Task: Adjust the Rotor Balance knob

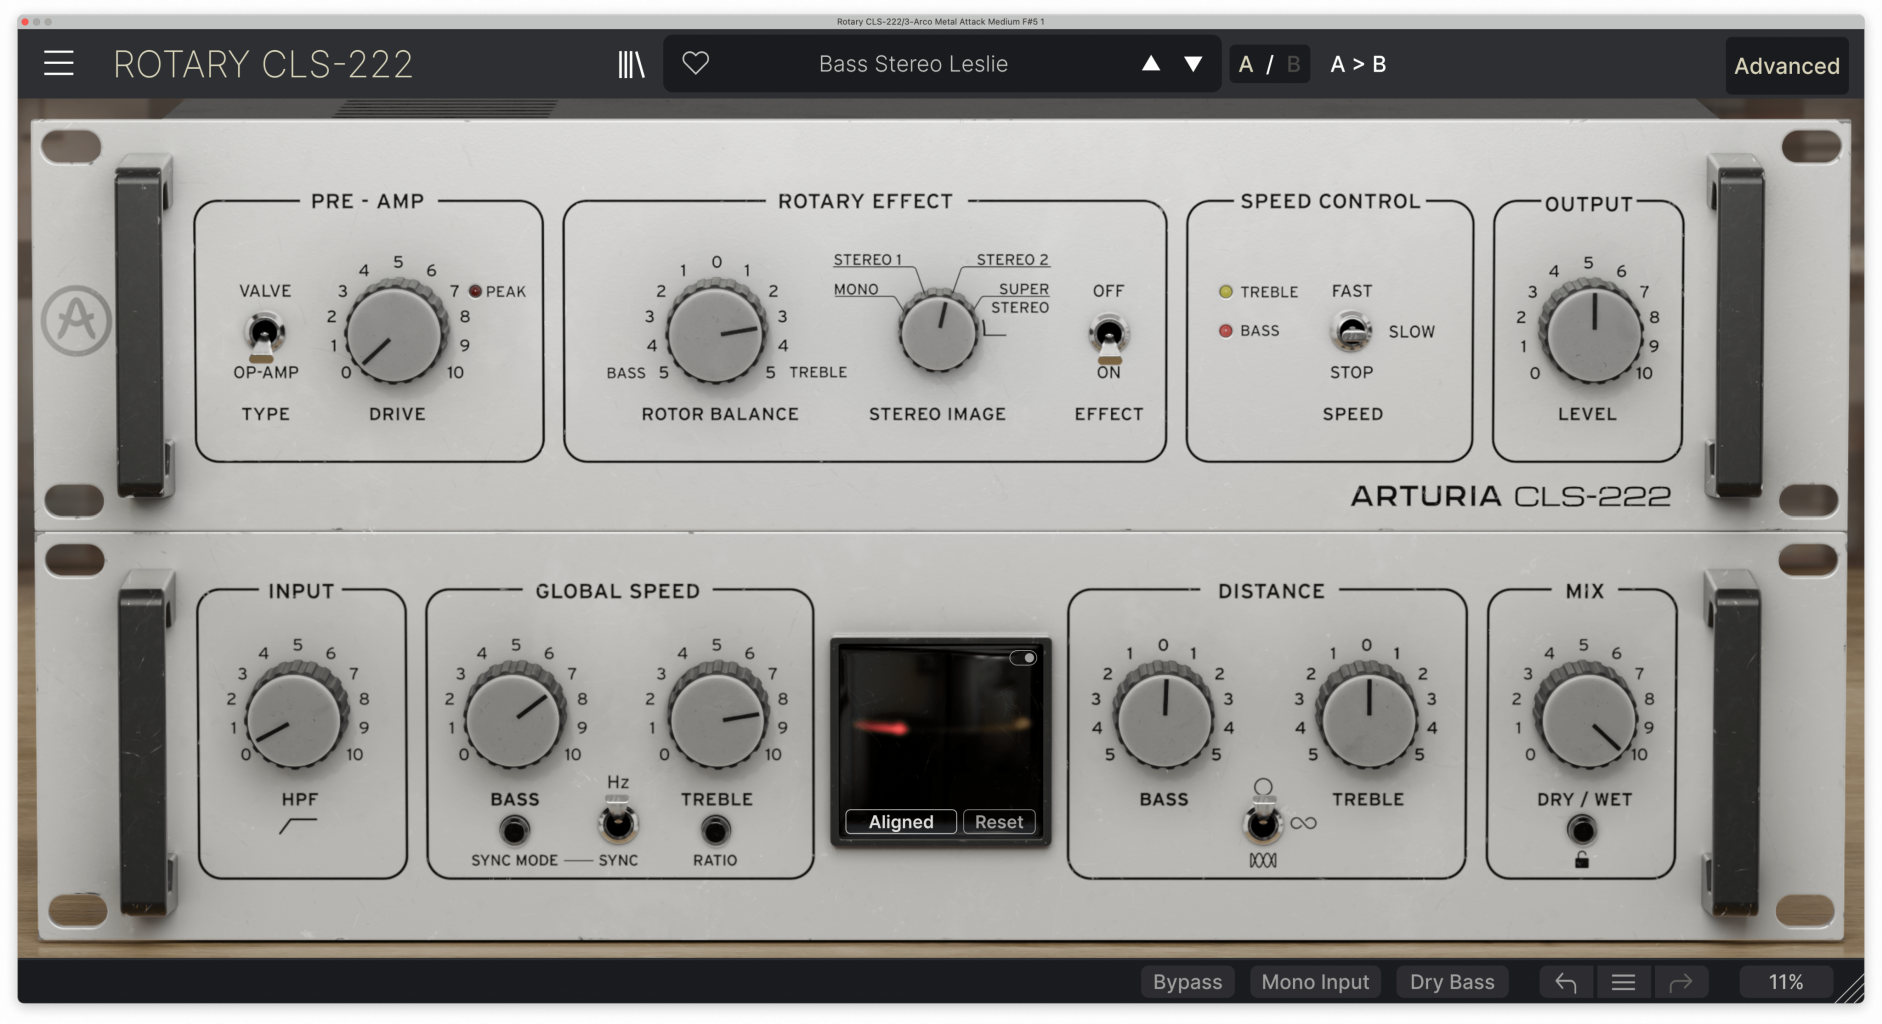Action: click(x=716, y=332)
